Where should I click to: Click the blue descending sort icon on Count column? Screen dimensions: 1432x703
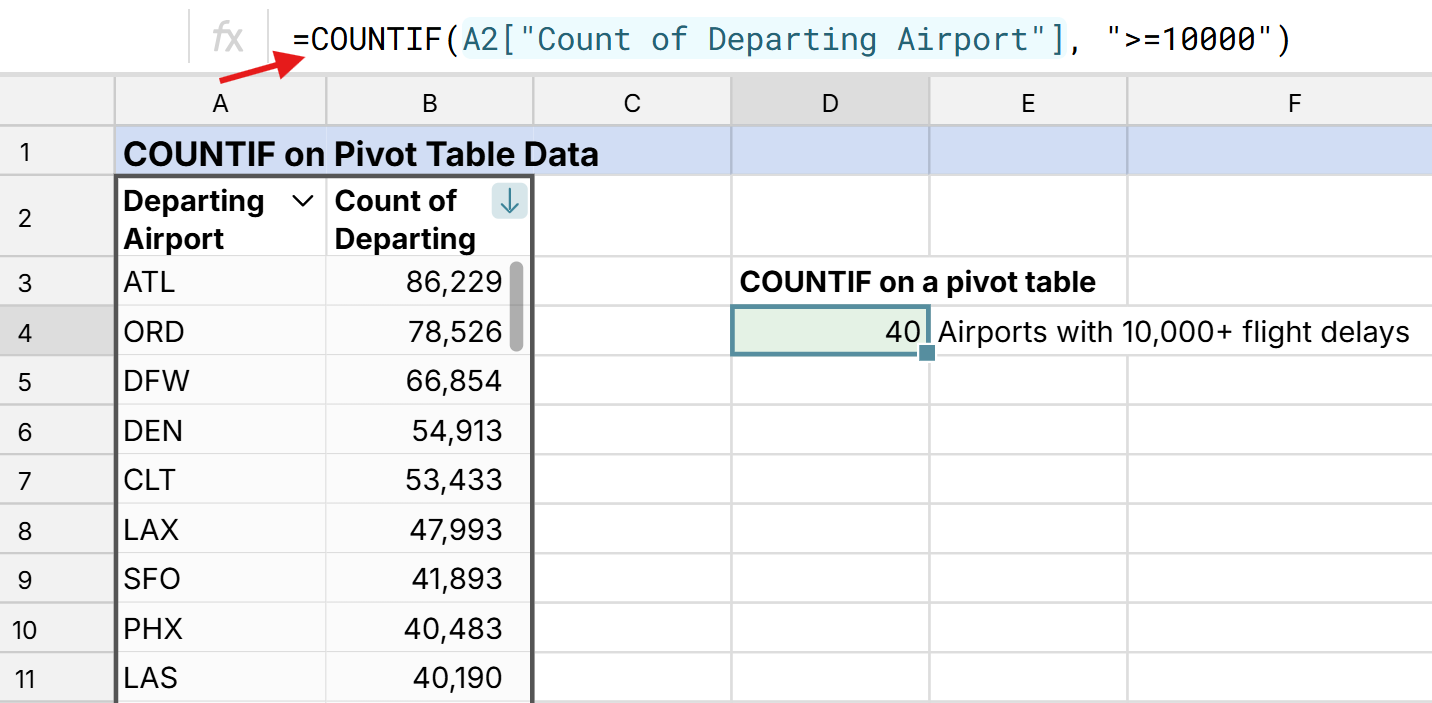click(x=509, y=201)
